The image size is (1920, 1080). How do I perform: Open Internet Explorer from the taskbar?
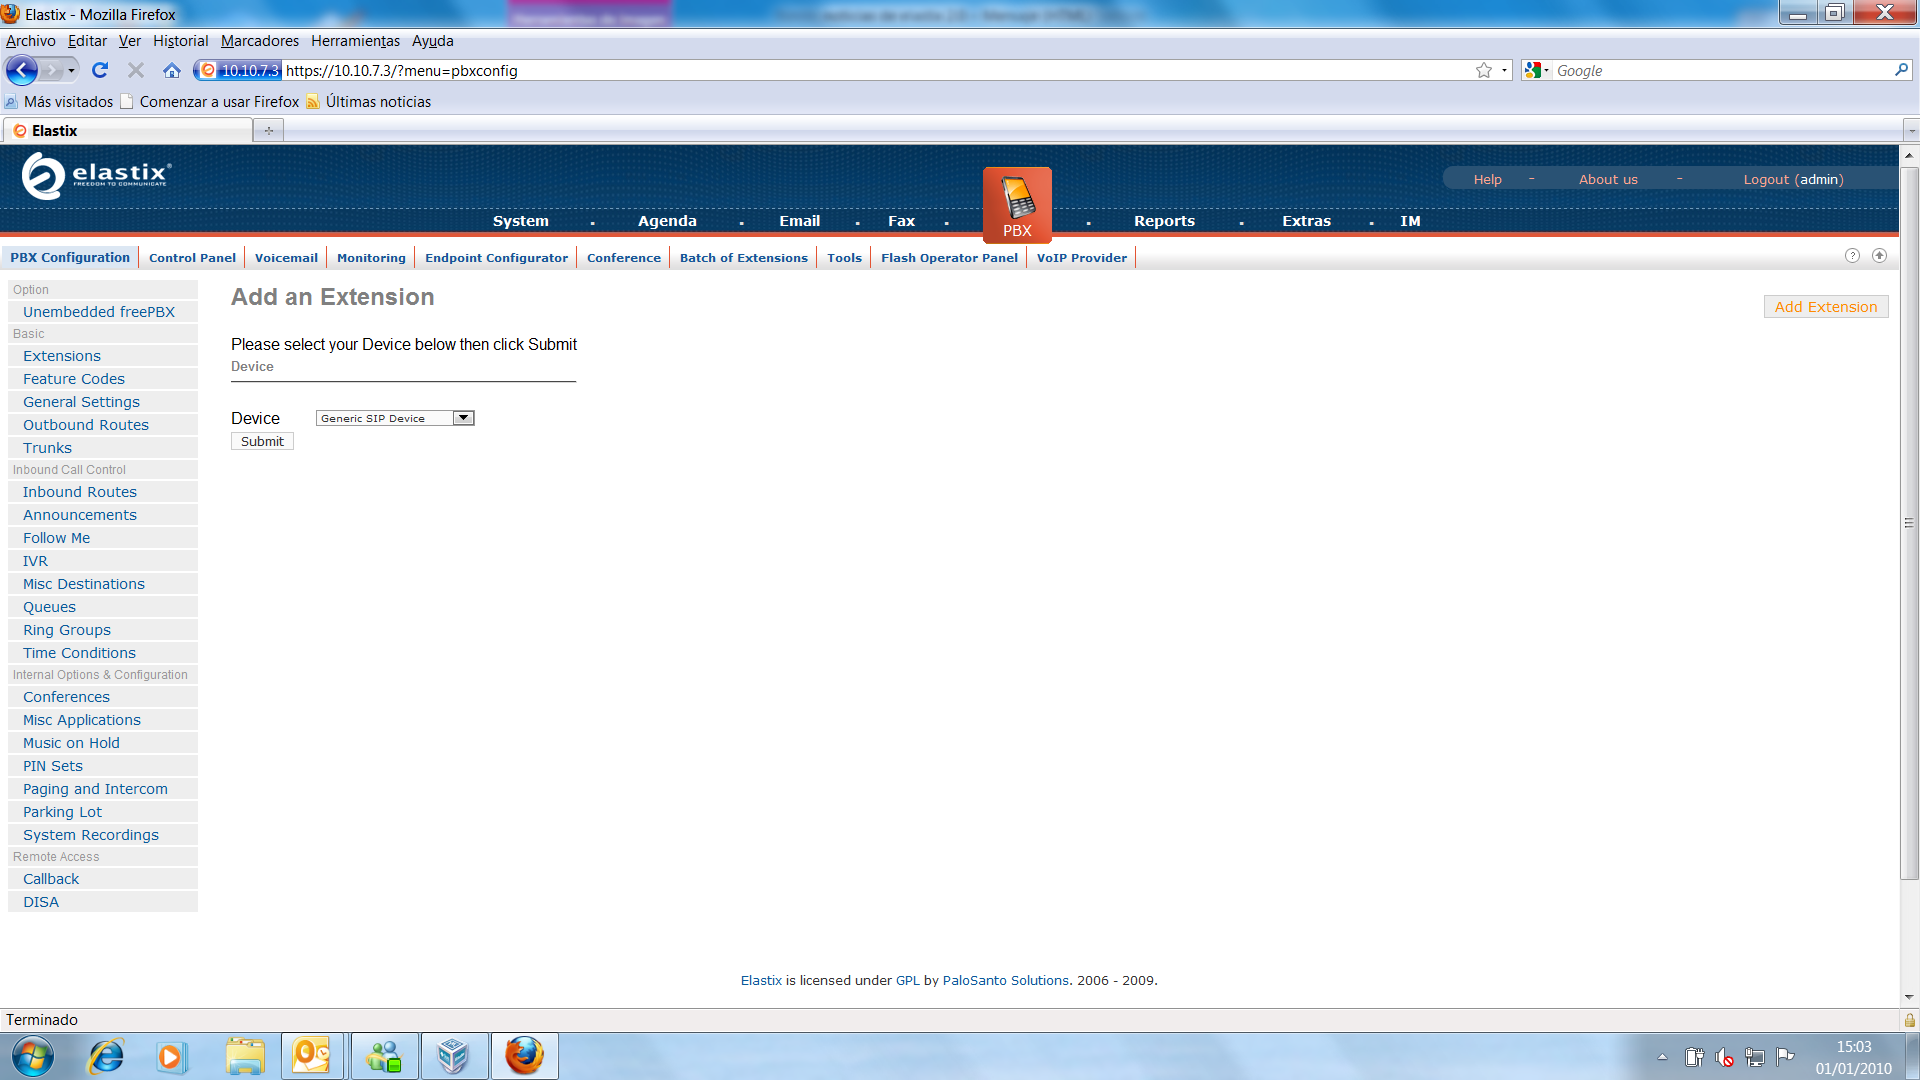tap(106, 1056)
